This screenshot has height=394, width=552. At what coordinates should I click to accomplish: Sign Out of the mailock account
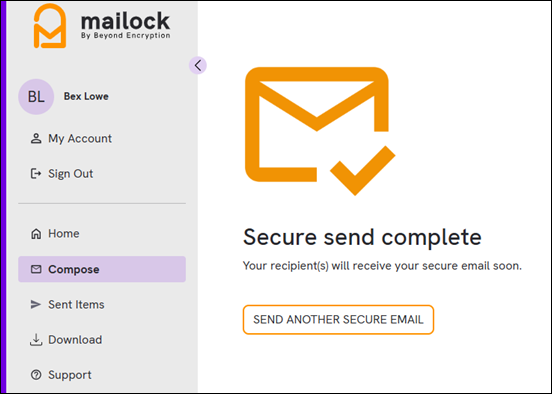pos(70,174)
